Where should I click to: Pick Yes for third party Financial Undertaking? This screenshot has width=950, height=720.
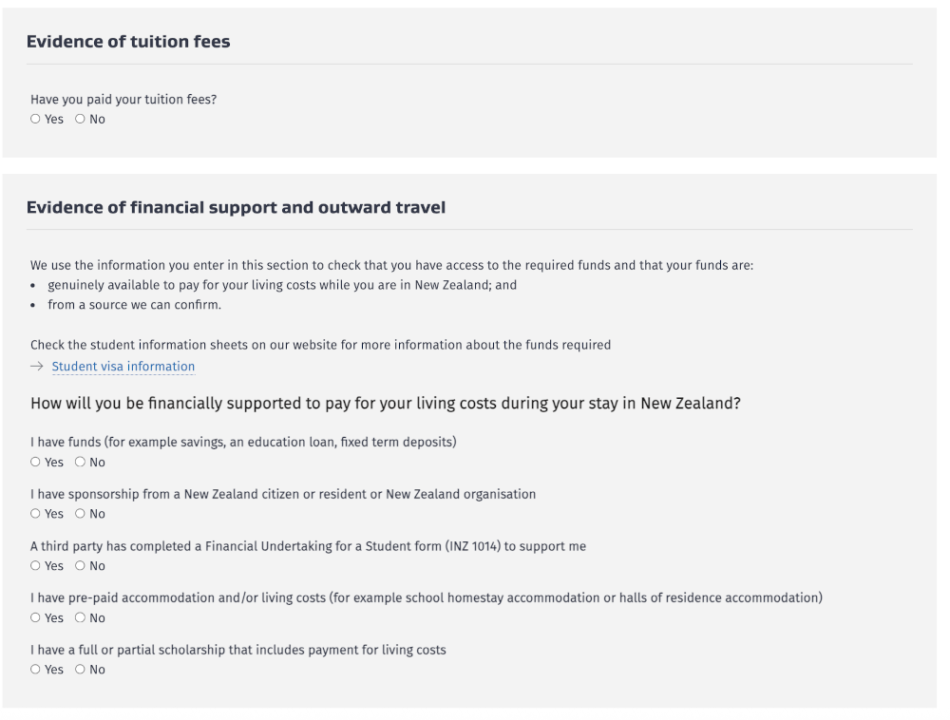coord(36,567)
